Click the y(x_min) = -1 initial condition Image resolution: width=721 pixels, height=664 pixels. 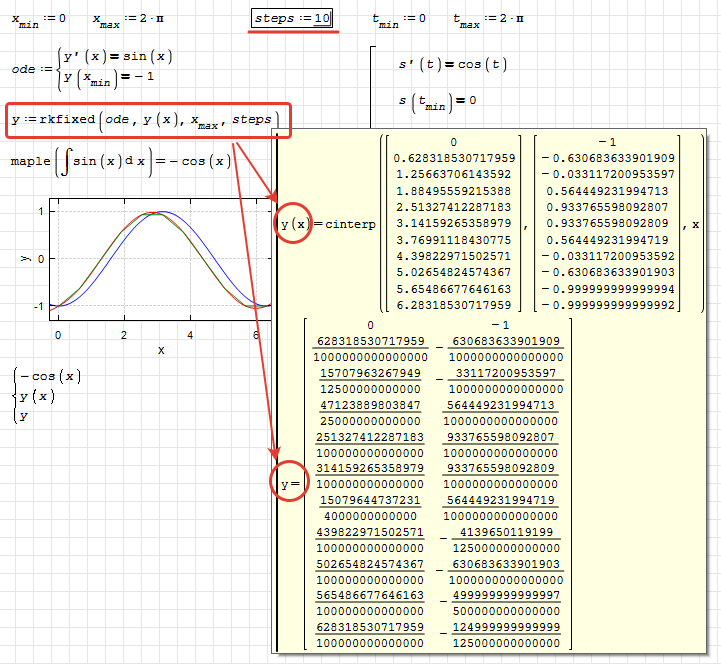108,78
